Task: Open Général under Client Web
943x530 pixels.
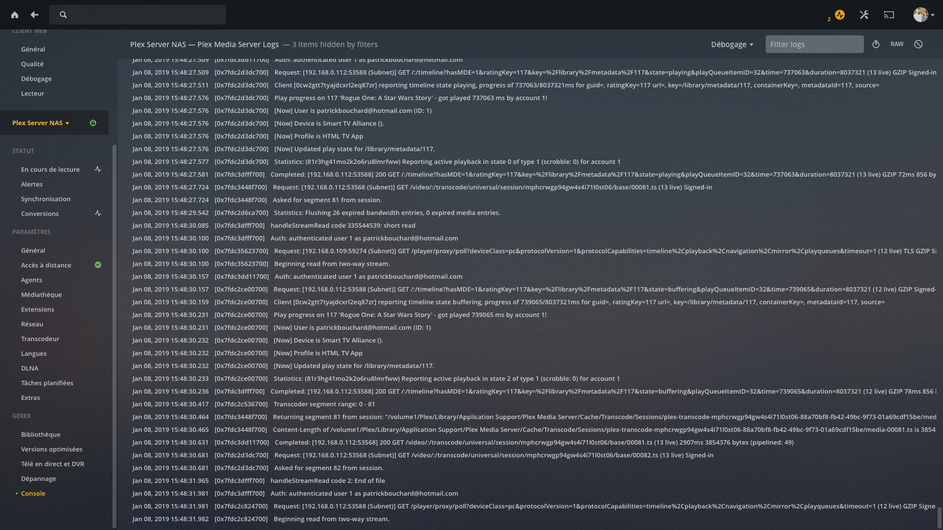Action: pyautogui.click(x=33, y=49)
